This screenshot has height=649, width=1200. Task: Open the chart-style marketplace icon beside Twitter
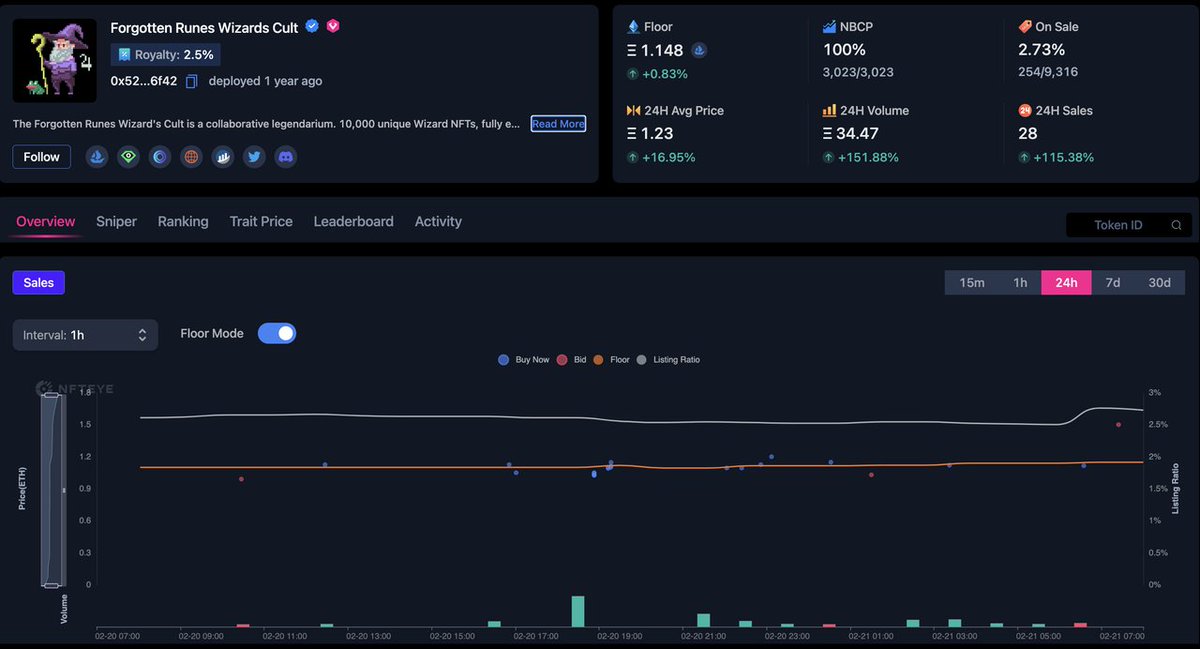[x=223, y=157]
